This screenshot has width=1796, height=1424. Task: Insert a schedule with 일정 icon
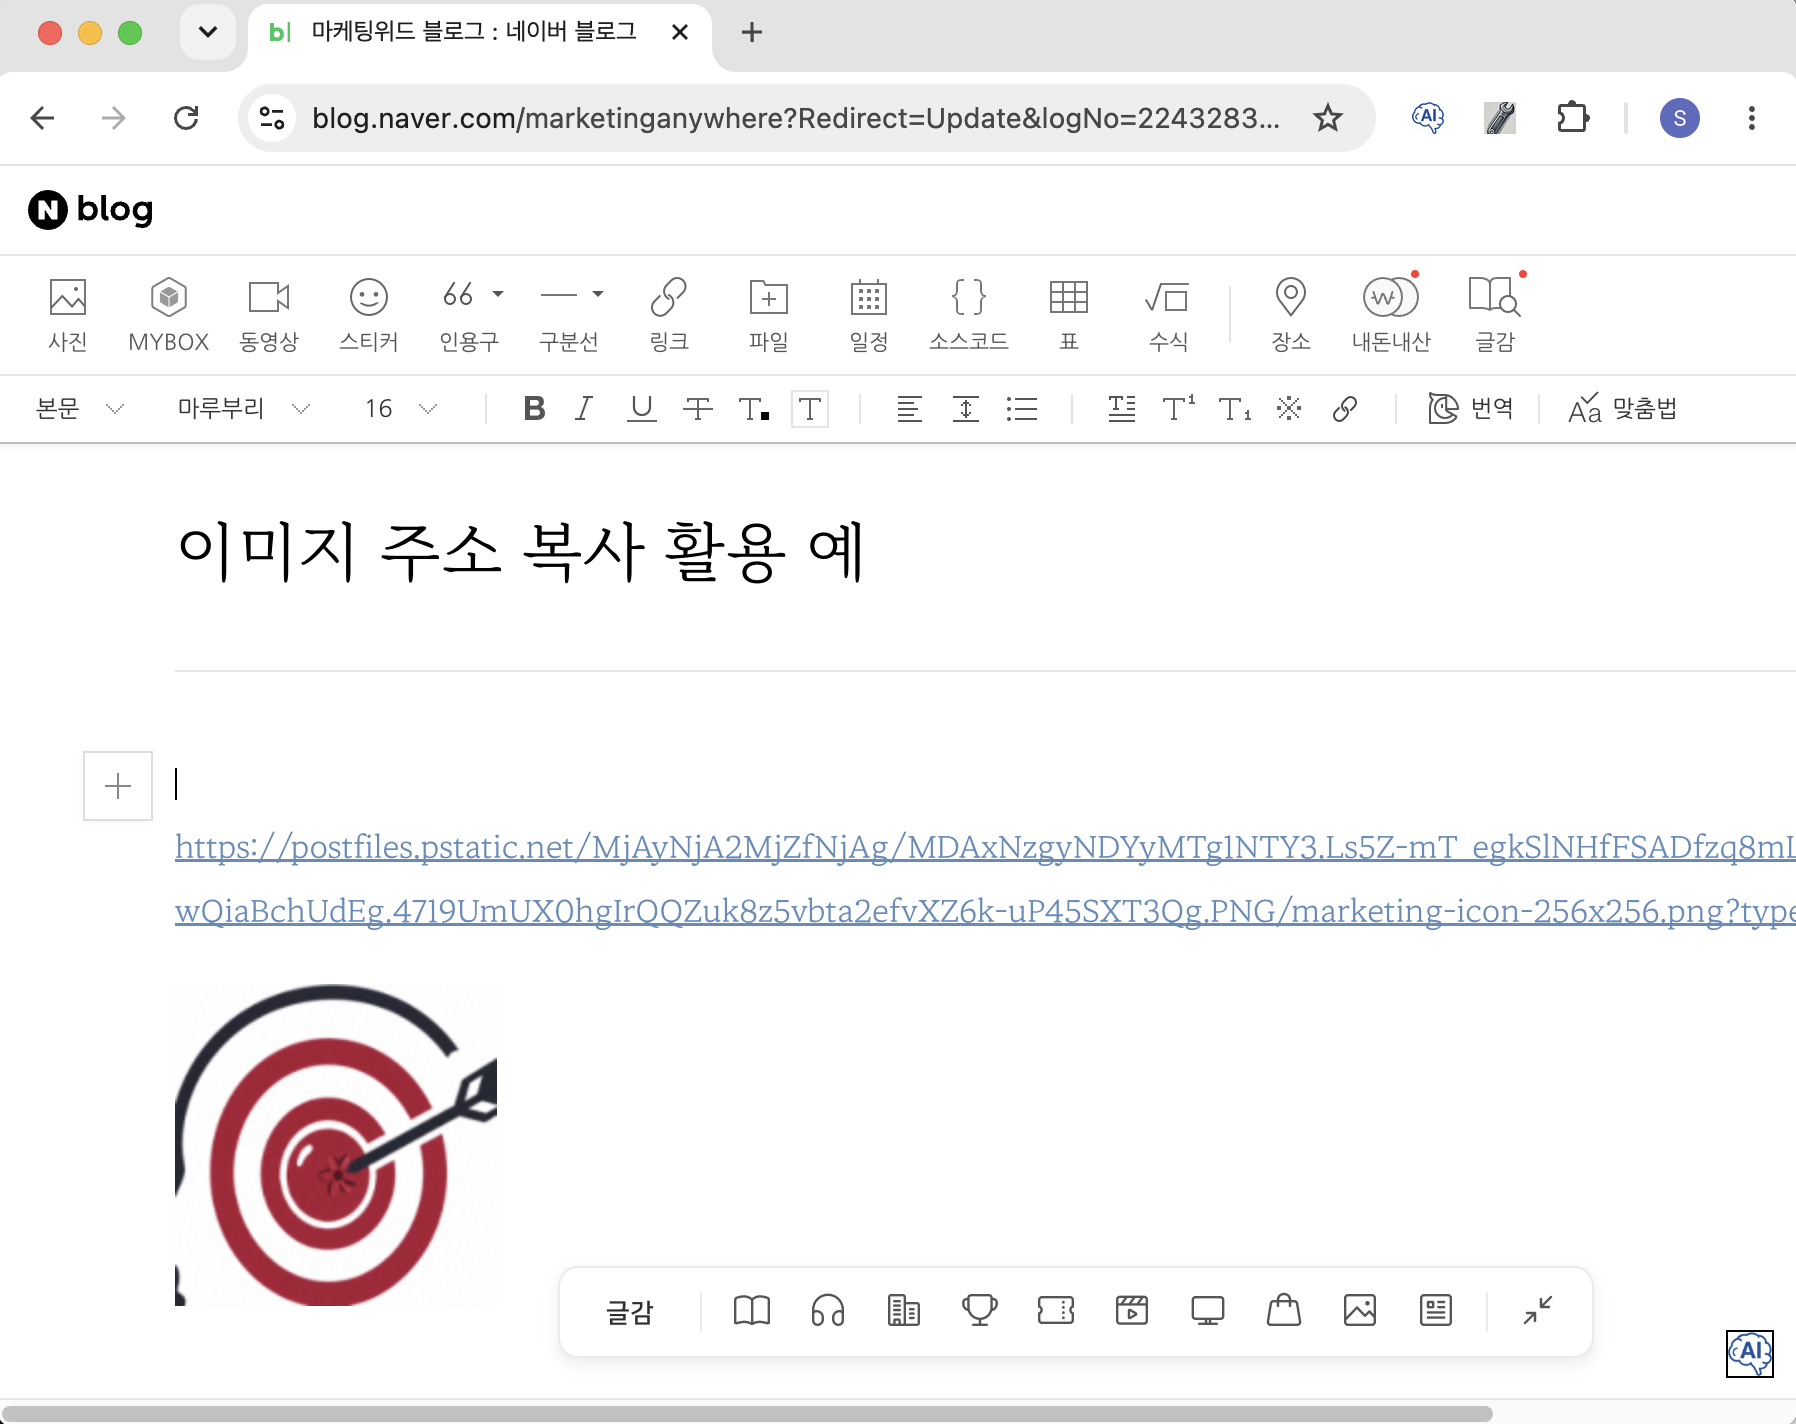coord(869,314)
